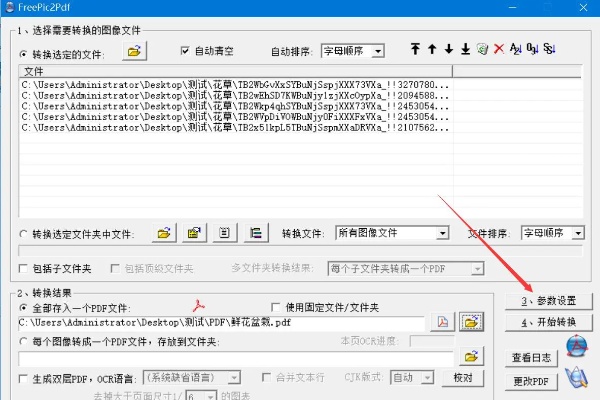
Task: Open file browser for selected files
Action: click(134, 51)
